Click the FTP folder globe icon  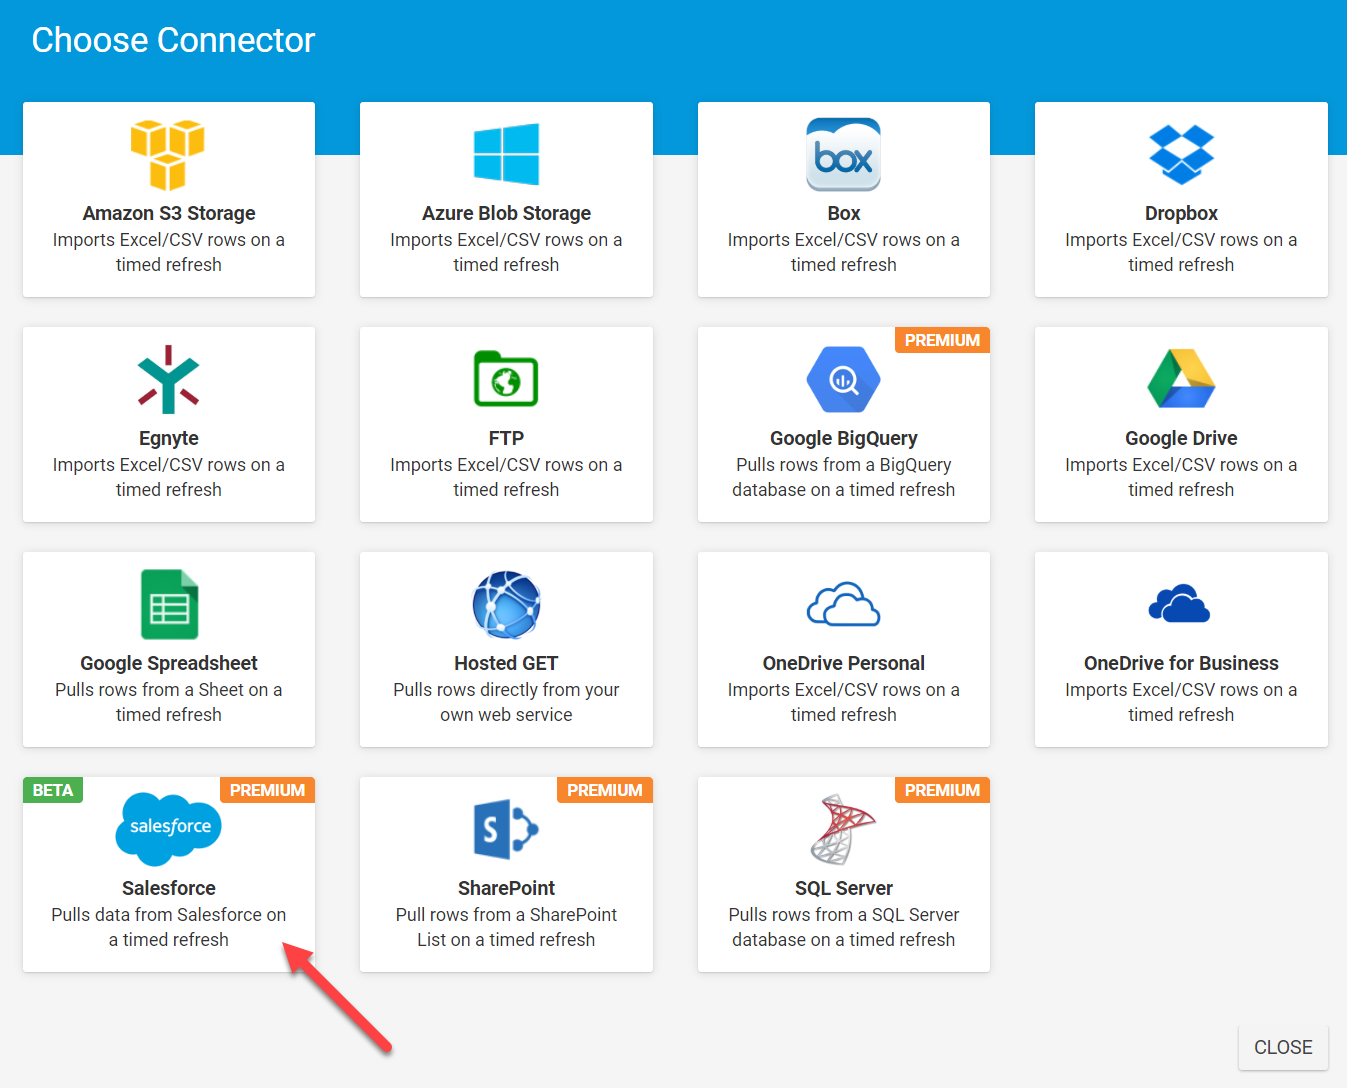pos(506,379)
